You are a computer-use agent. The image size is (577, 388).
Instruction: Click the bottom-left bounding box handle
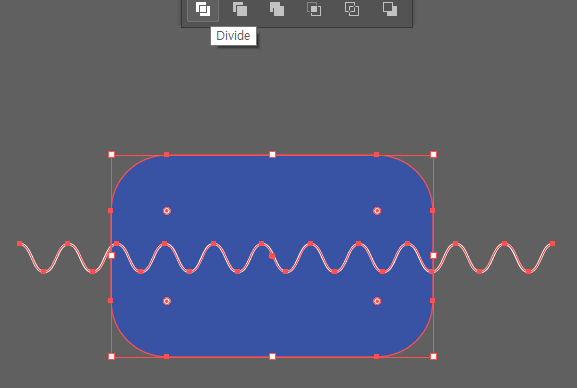[111, 356]
